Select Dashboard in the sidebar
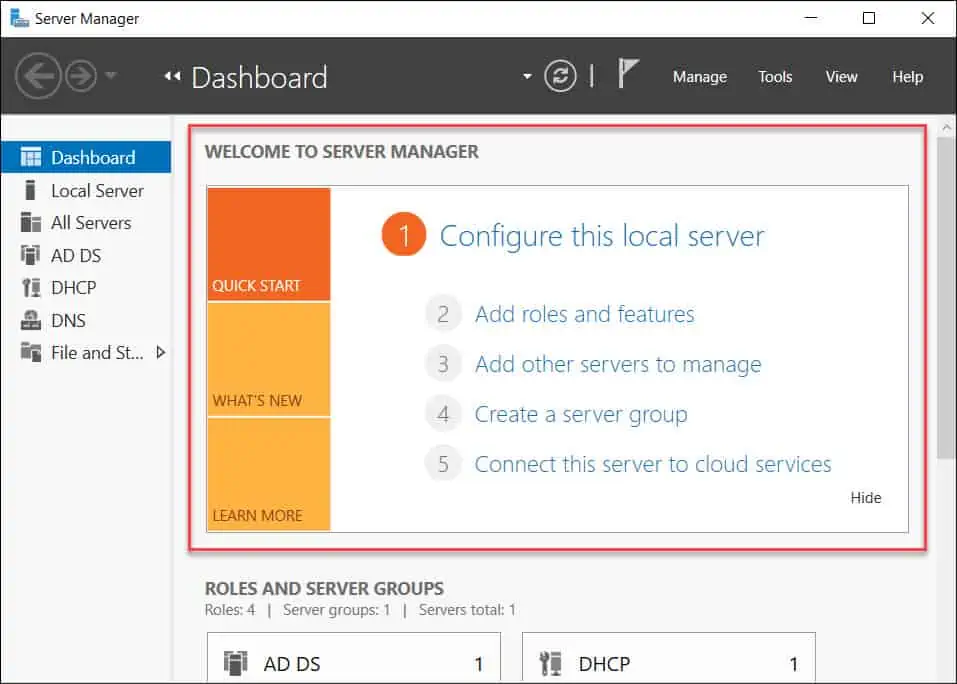 coord(86,157)
